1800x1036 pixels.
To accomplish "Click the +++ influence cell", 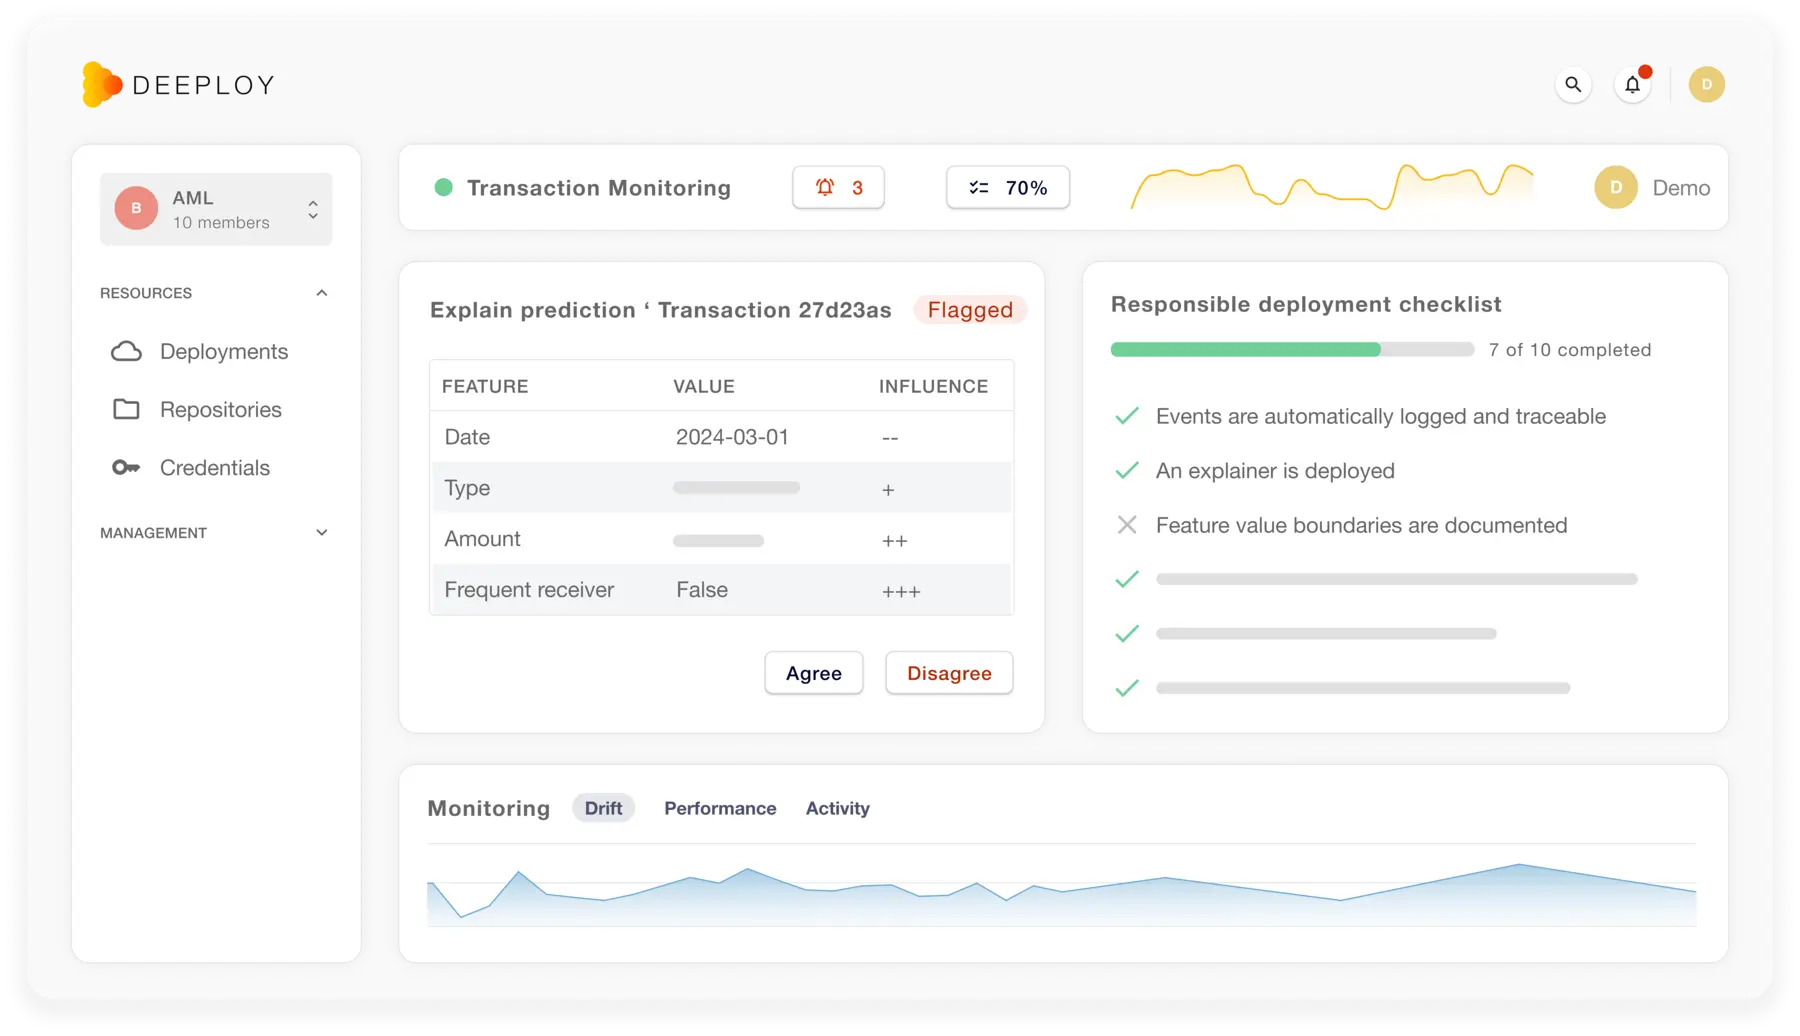I will pyautogui.click(x=901, y=592).
